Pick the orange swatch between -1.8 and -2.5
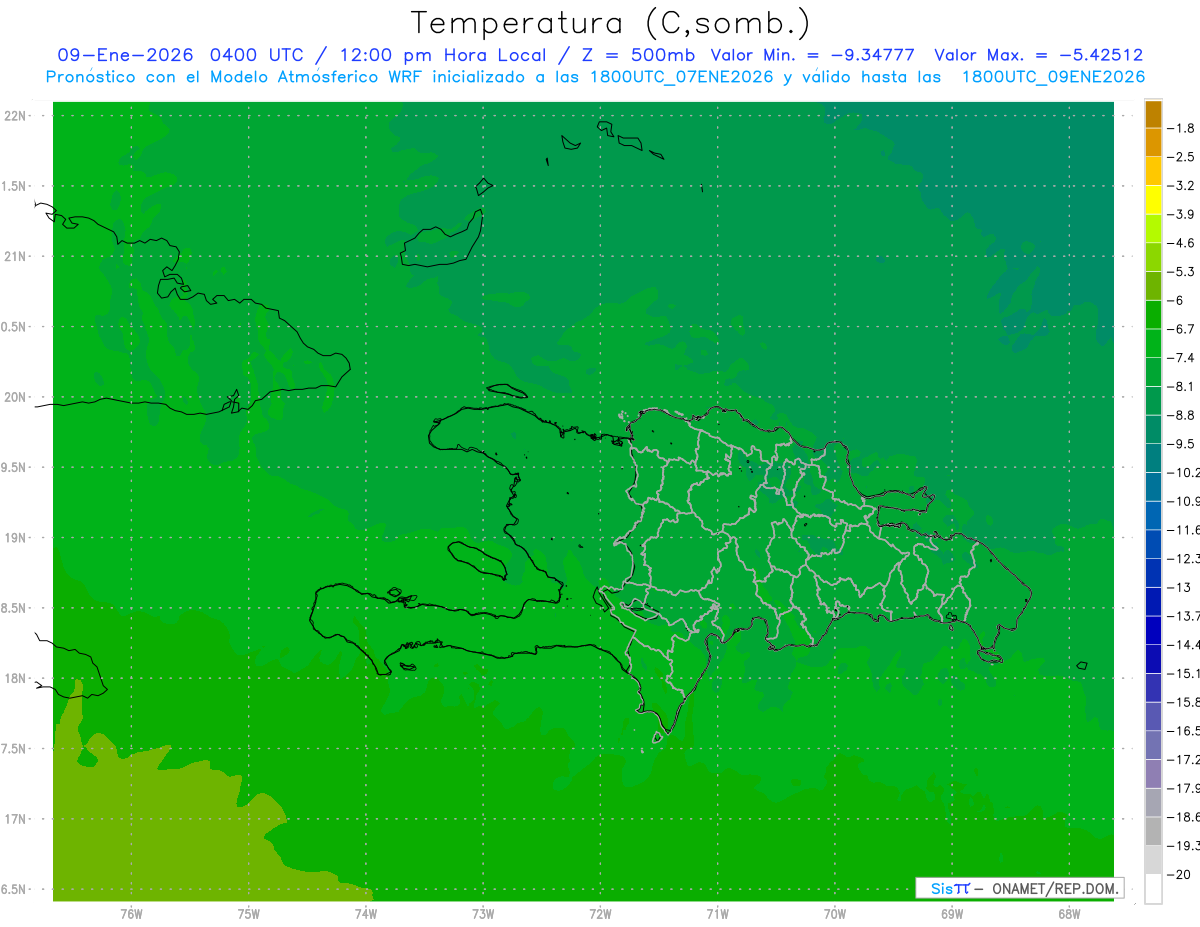 1153,143
